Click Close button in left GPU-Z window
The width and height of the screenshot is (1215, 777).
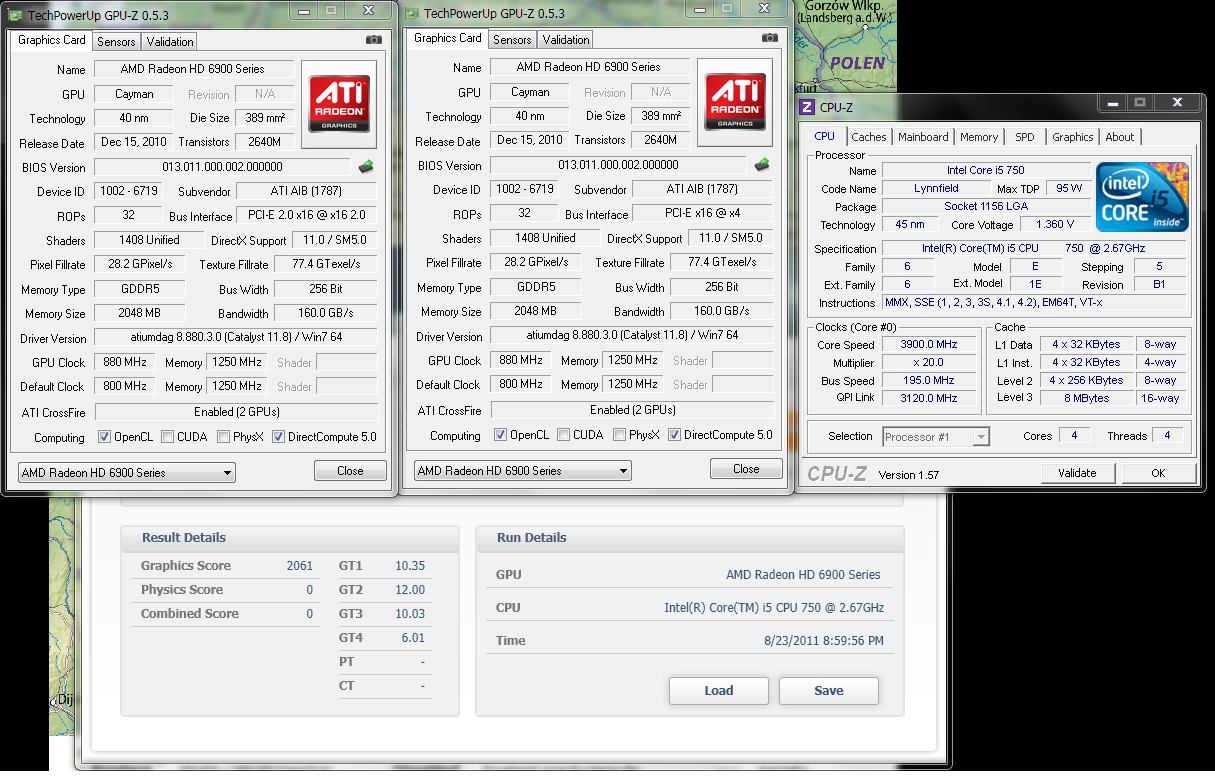[350, 471]
